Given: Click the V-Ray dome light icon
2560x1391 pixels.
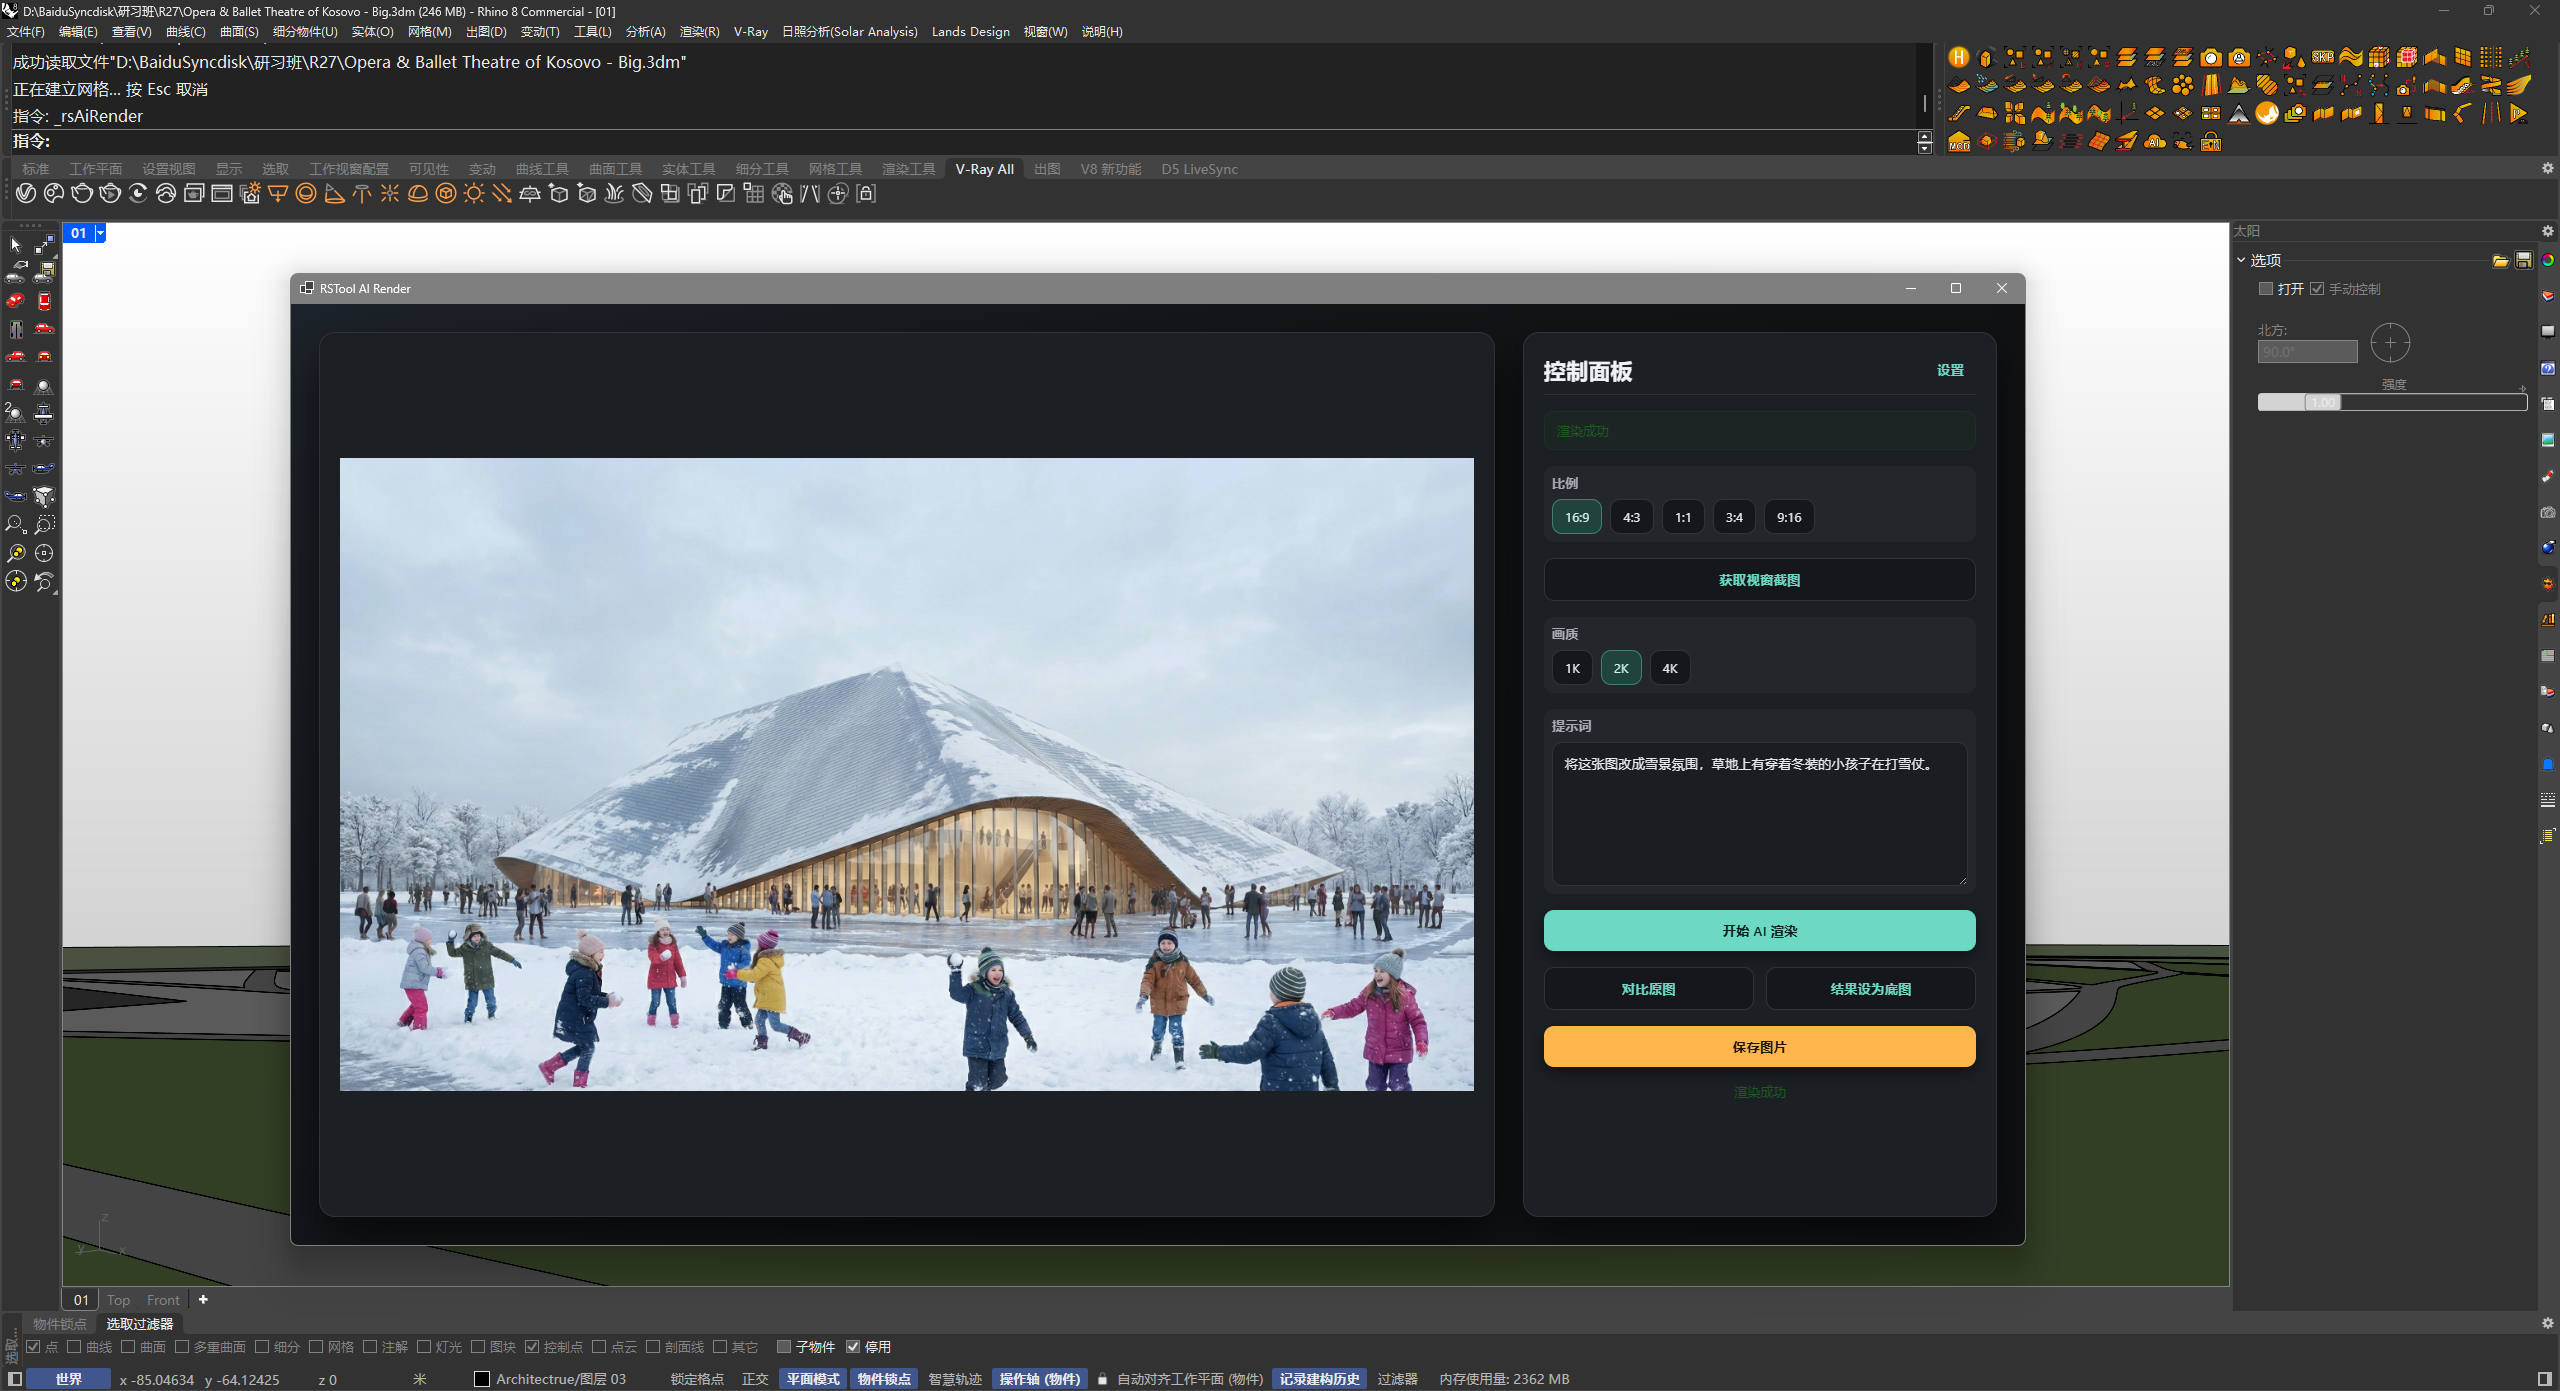Looking at the screenshot, I should 418,194.
